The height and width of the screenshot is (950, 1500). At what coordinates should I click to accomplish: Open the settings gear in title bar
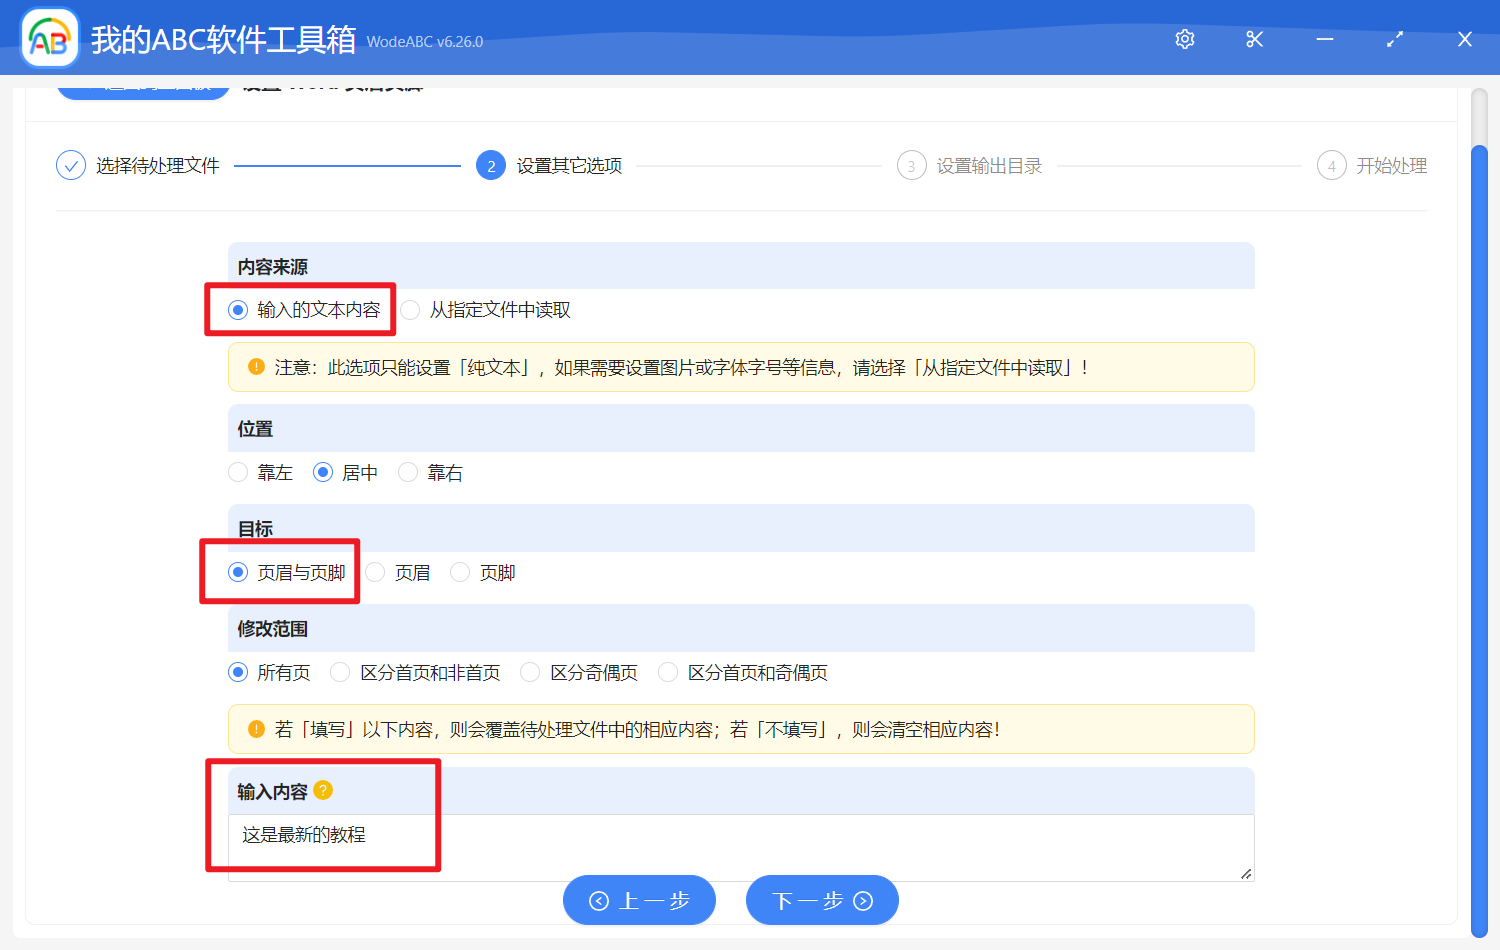pos(1184,39)
